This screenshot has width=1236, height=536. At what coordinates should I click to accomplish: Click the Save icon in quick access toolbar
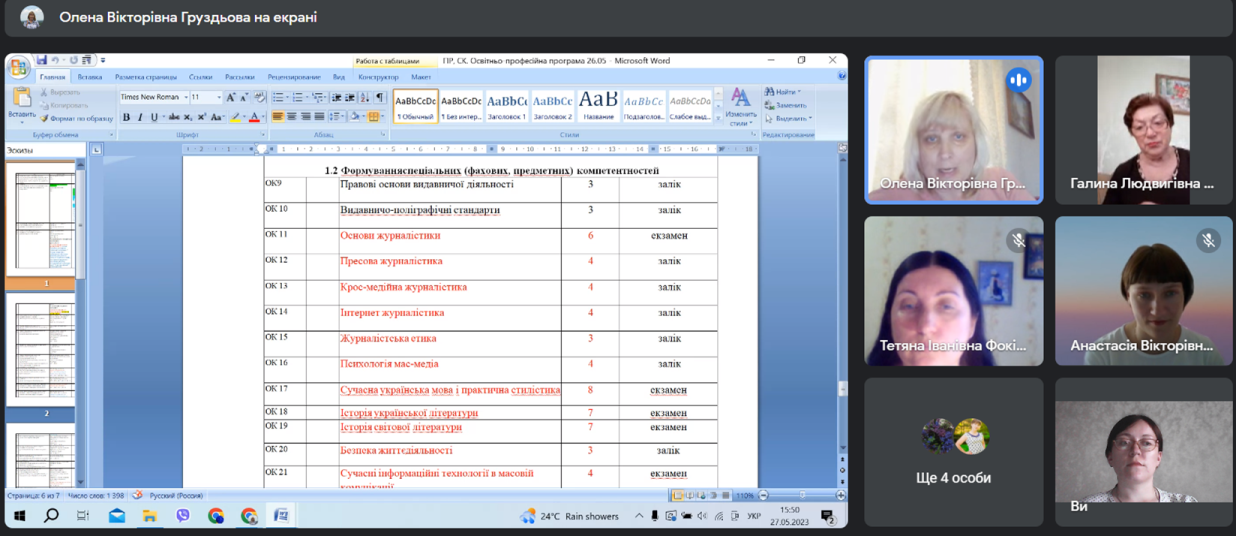pos(42,61)
